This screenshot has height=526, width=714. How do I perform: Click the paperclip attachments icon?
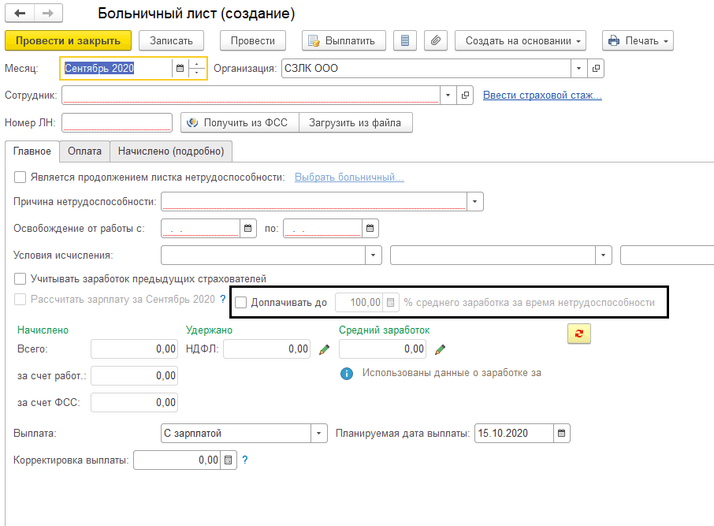[x=435, y=41]
